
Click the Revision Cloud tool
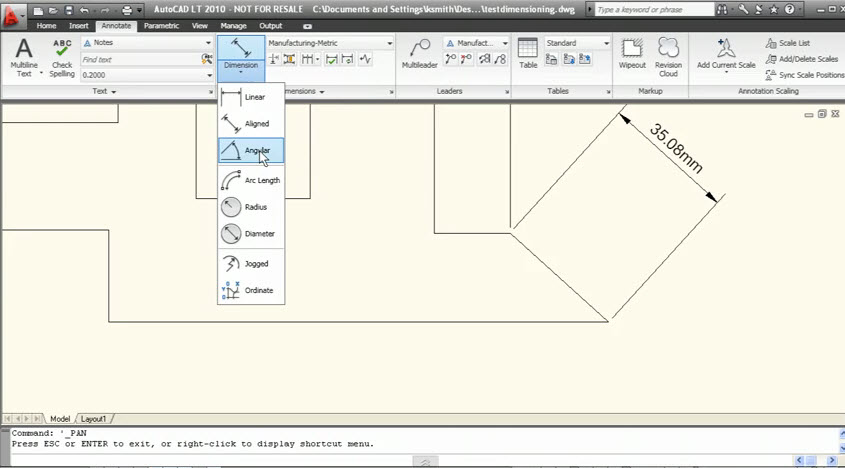668,57
